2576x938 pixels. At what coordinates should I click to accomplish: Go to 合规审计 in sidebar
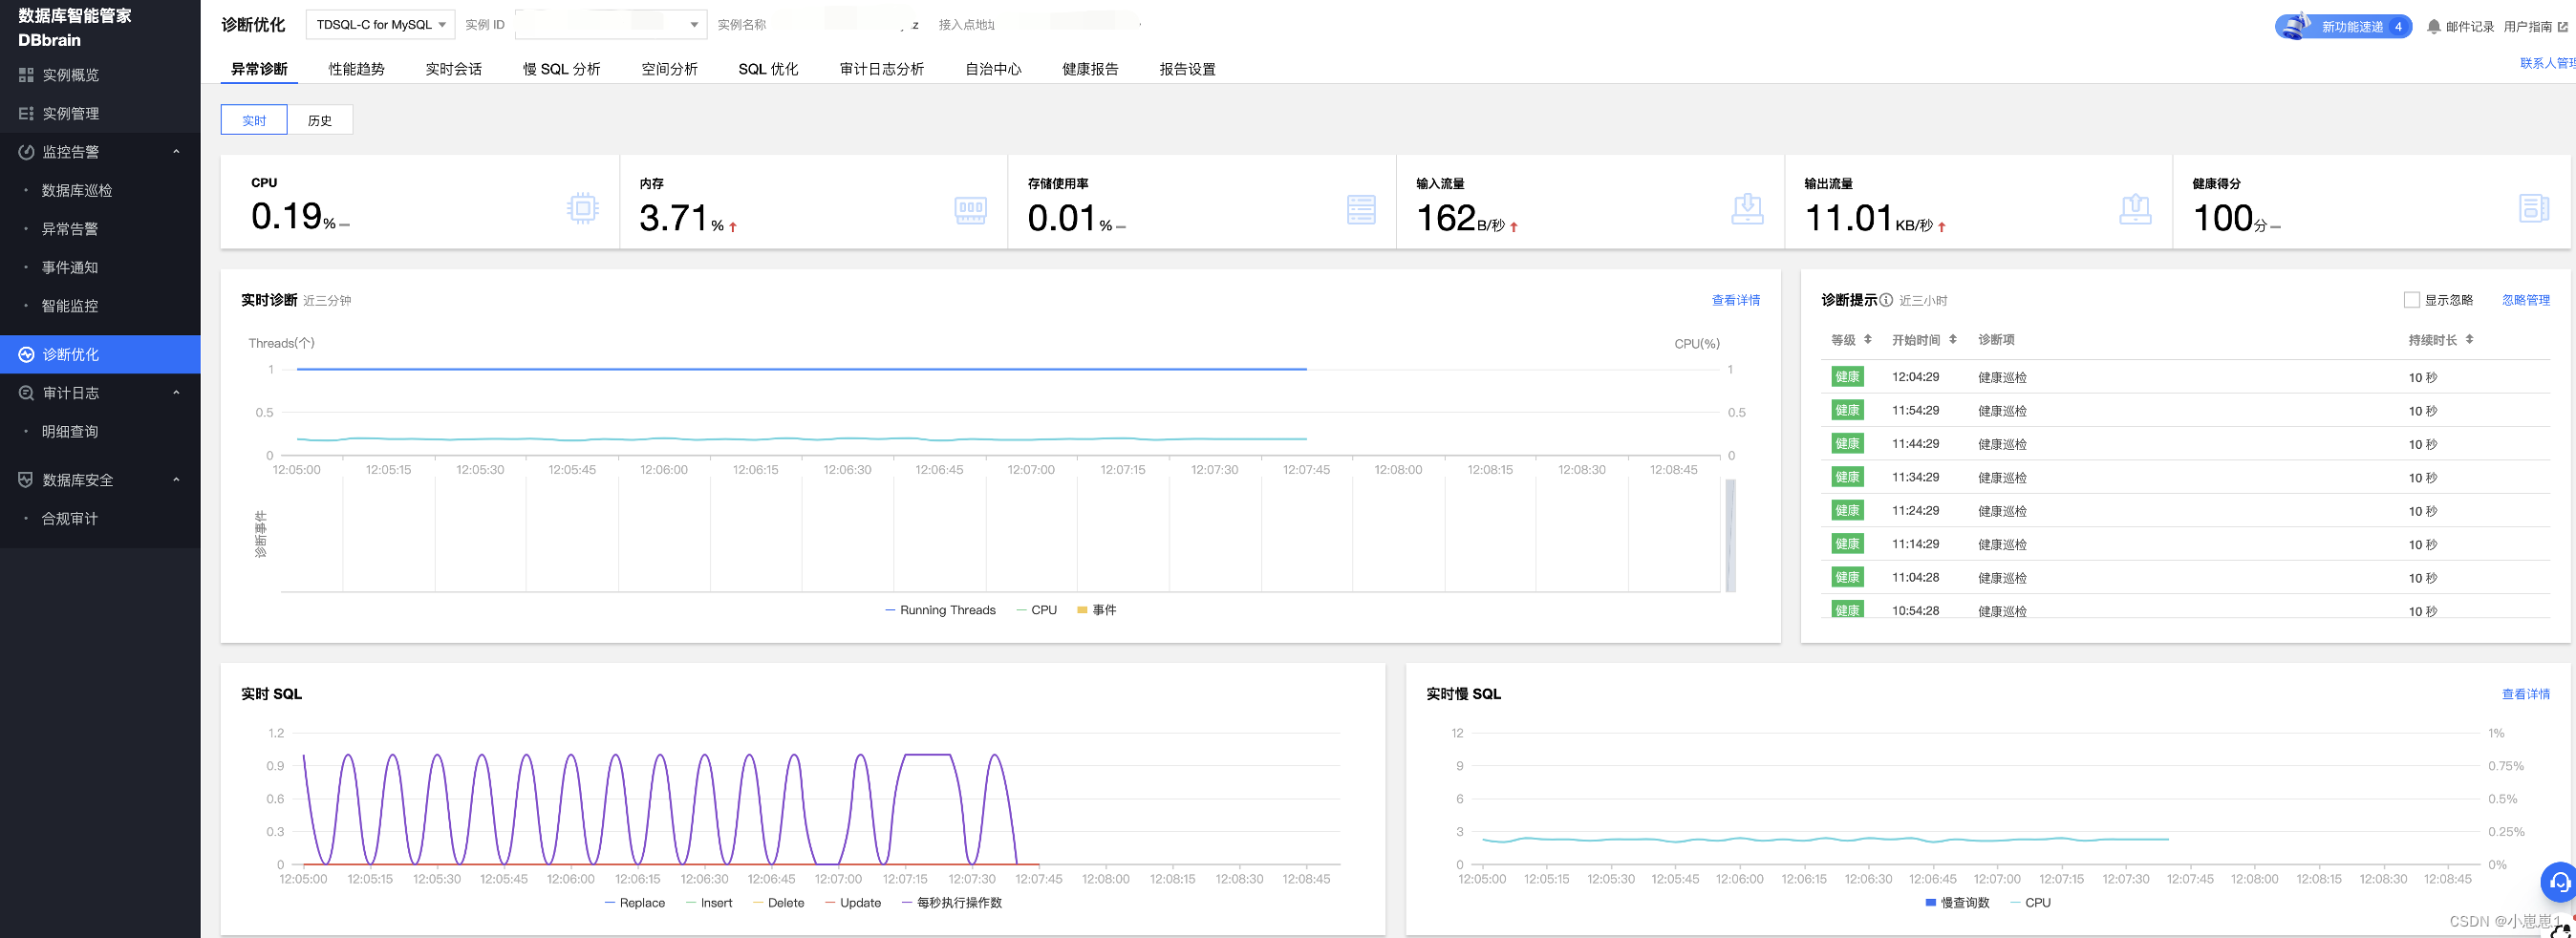(x=69, y=519)
